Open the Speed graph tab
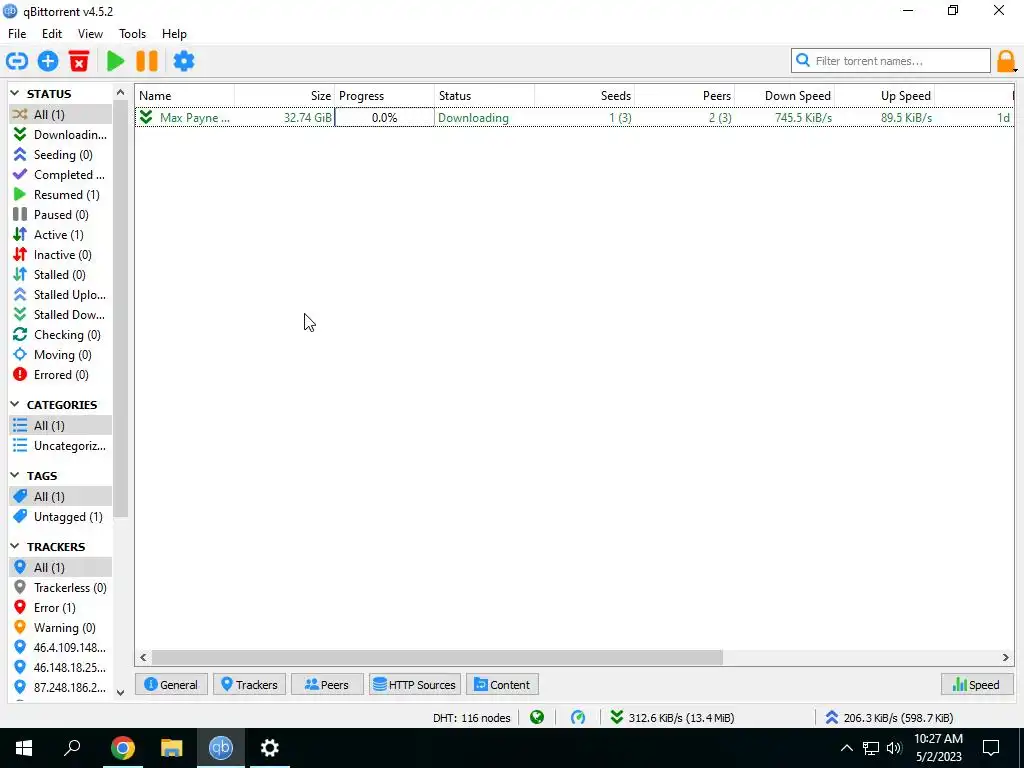The width and height of the screenshot is (1024, 768). 977,685
